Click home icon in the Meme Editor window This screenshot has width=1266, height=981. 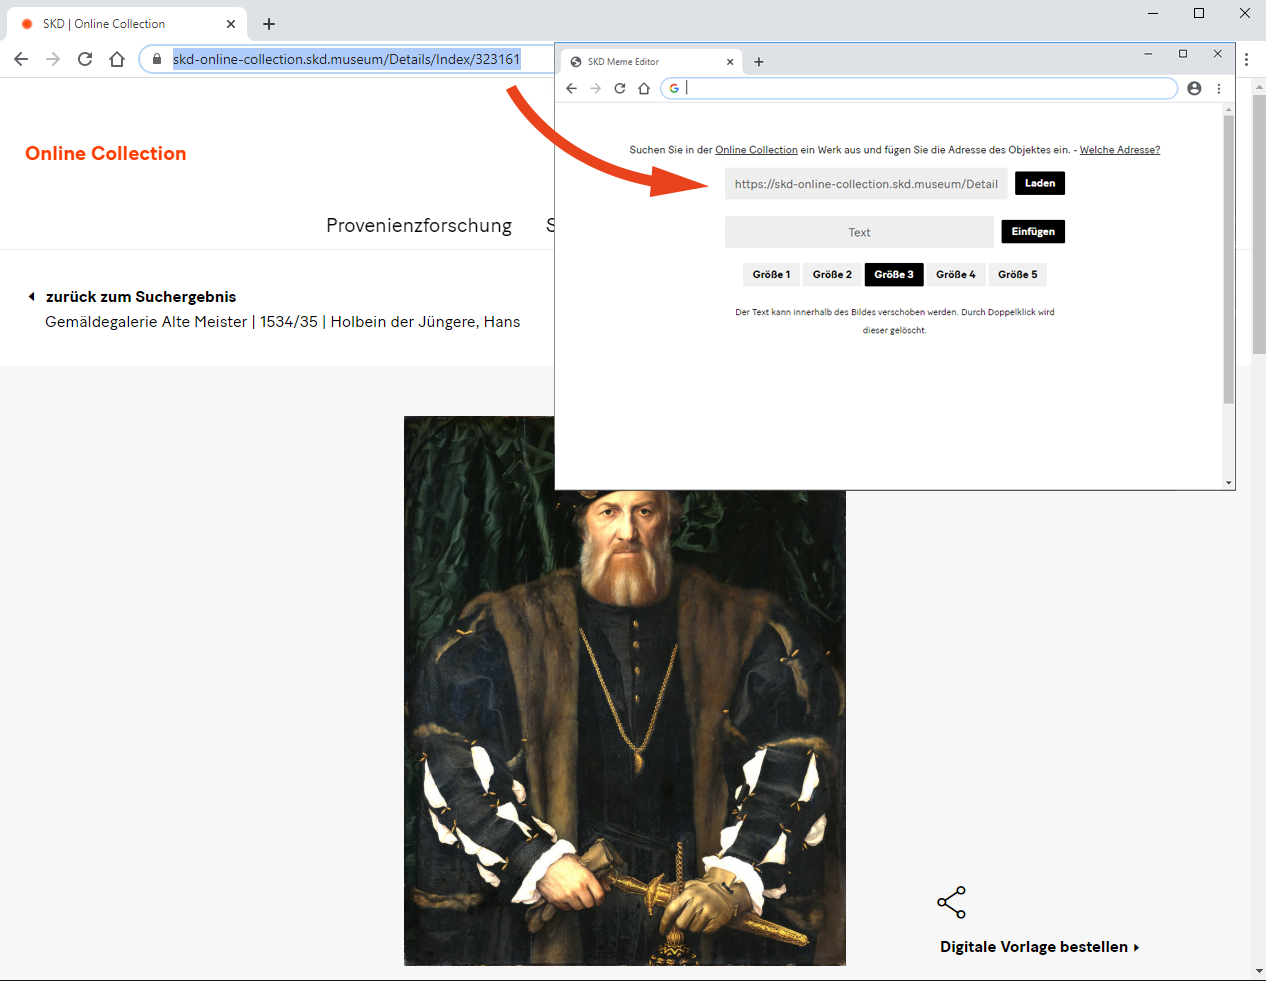tap(644, 88)
